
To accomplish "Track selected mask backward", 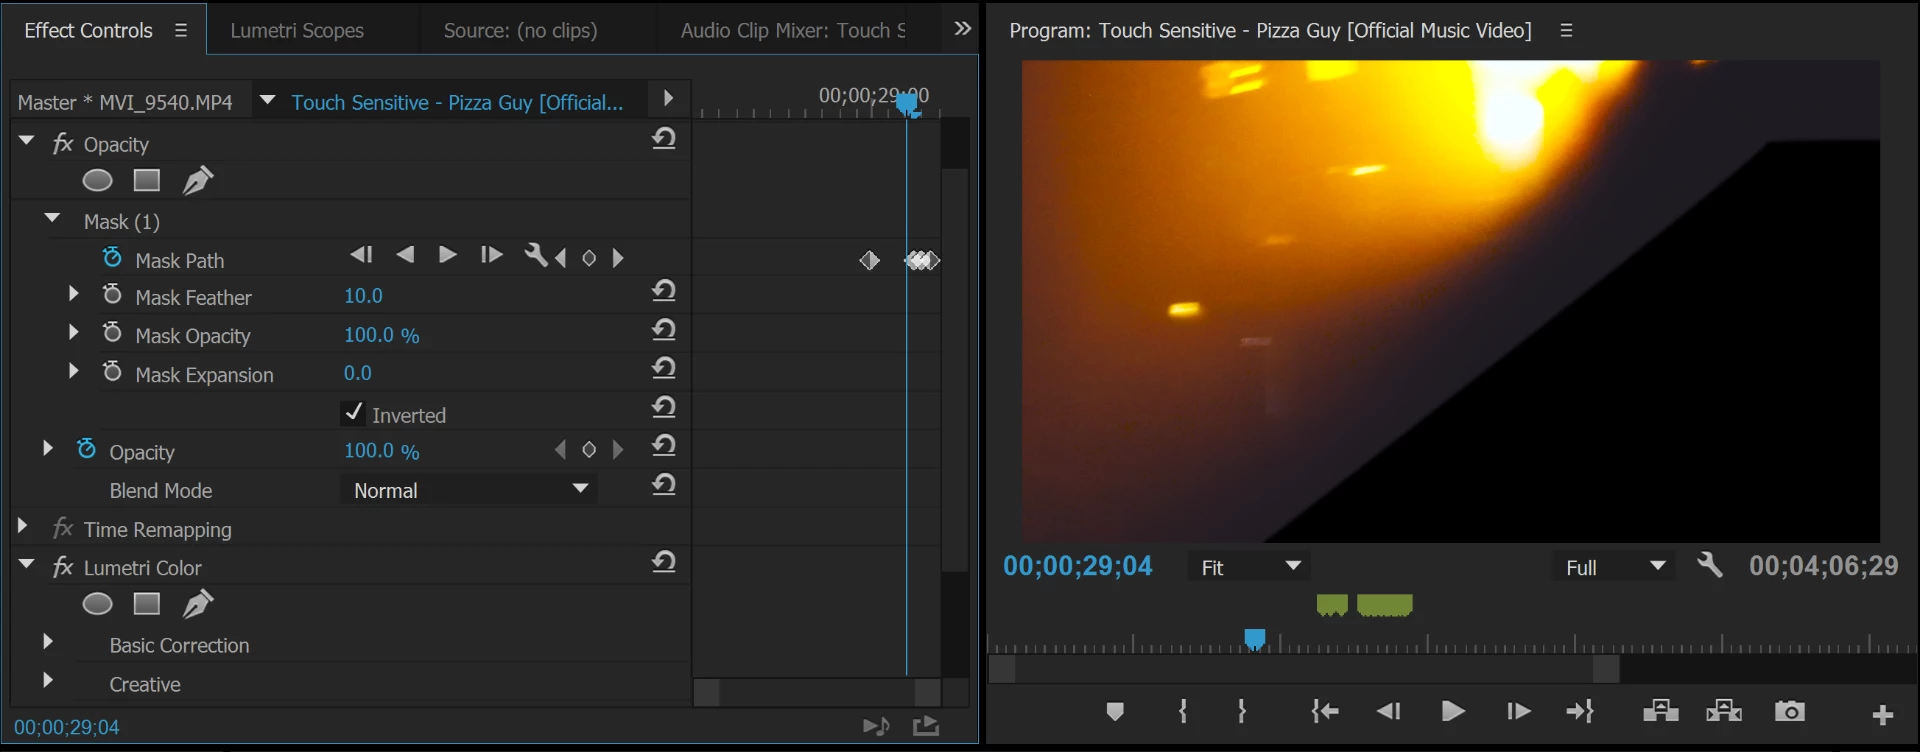I will [x=405, y=256].
